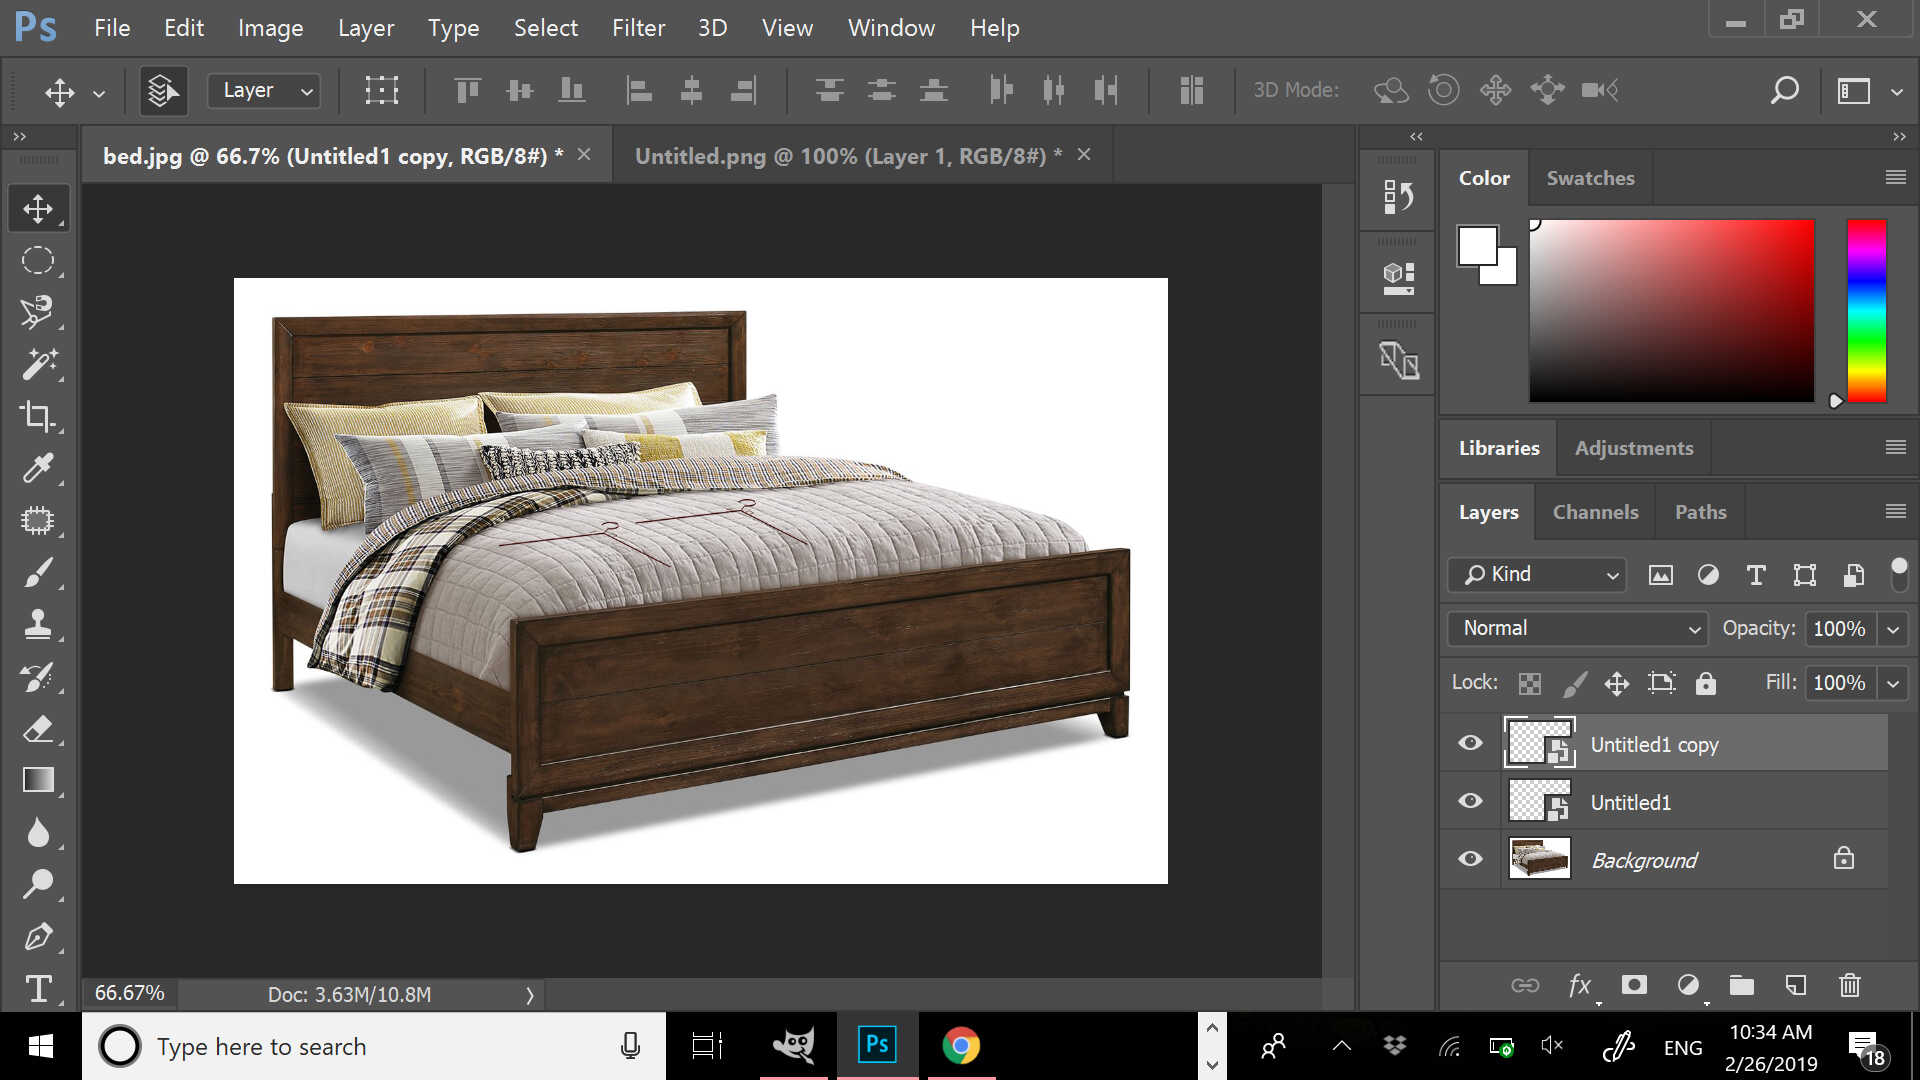Click the delete layer trash icon
Image resolution: width=1920 pixels, height=1080 pixels.
tap(1849, 986)
